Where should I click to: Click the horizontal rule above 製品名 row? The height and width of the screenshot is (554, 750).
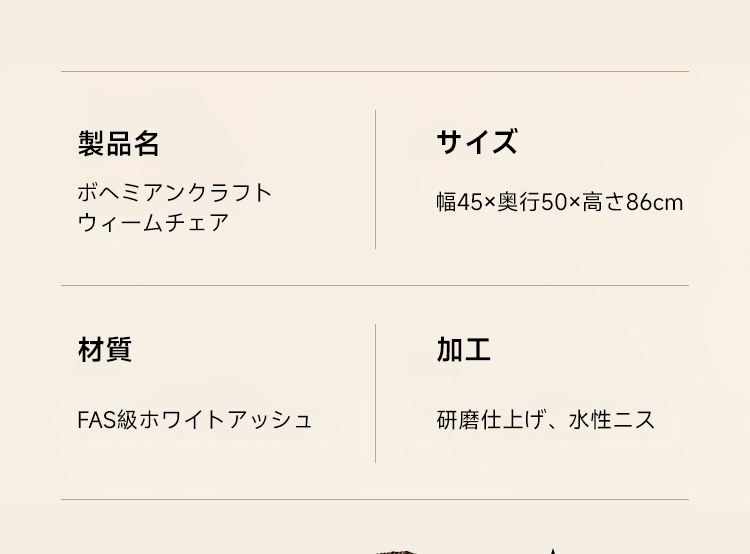tap(375, 72)
